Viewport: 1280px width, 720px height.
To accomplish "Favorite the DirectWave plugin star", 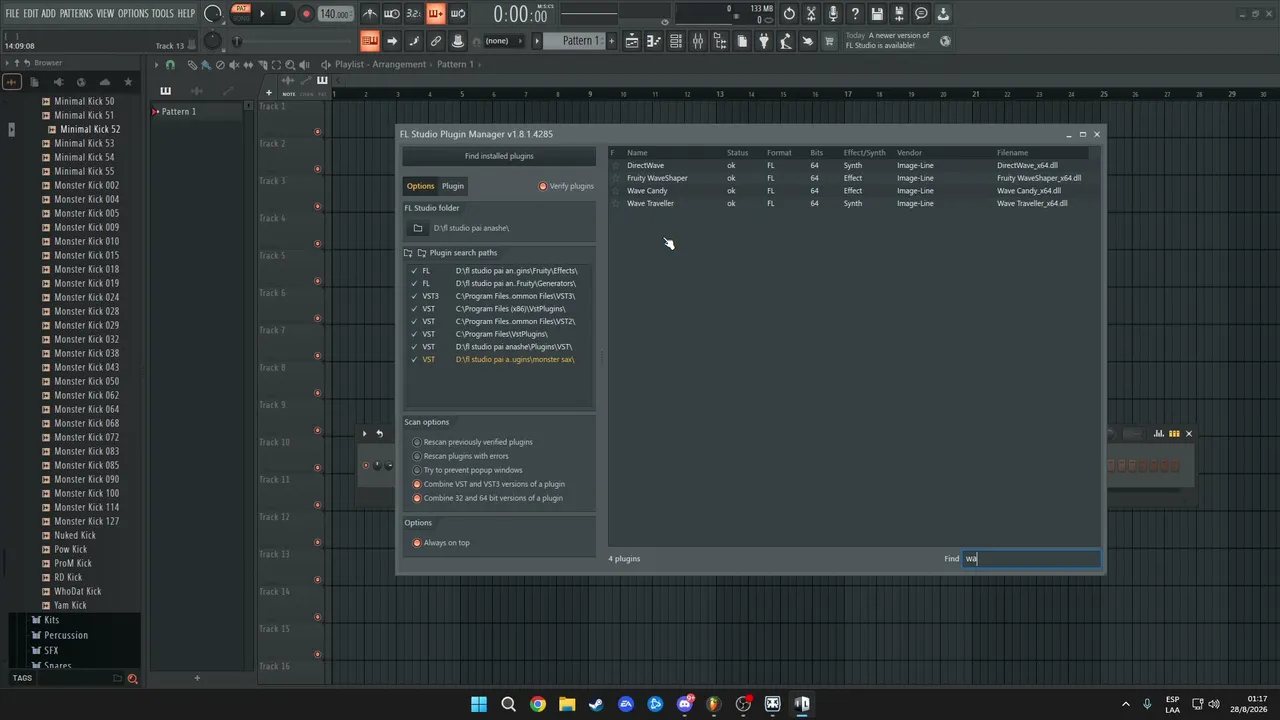I will (x=616, y=165).
